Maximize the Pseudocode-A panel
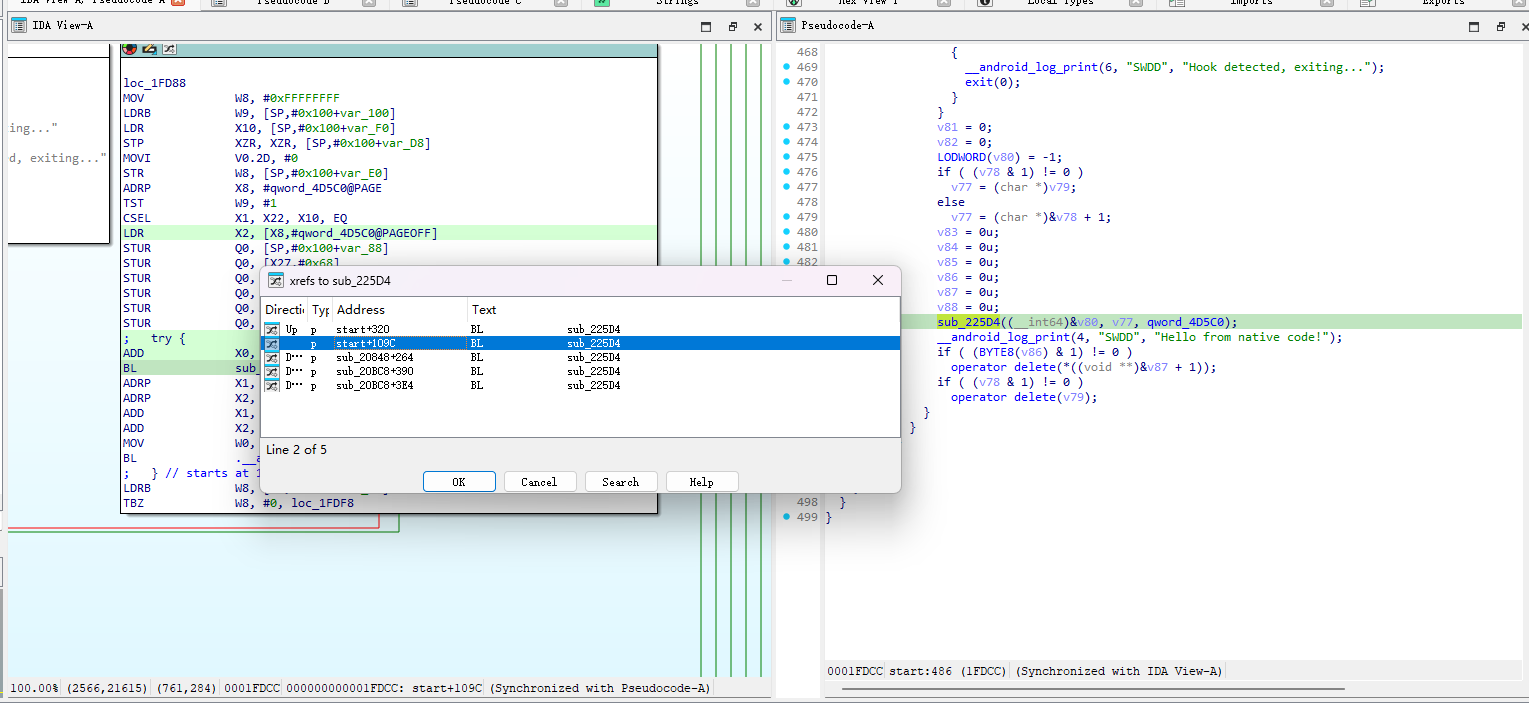1529x703 pixels. tap(1475, 26)
